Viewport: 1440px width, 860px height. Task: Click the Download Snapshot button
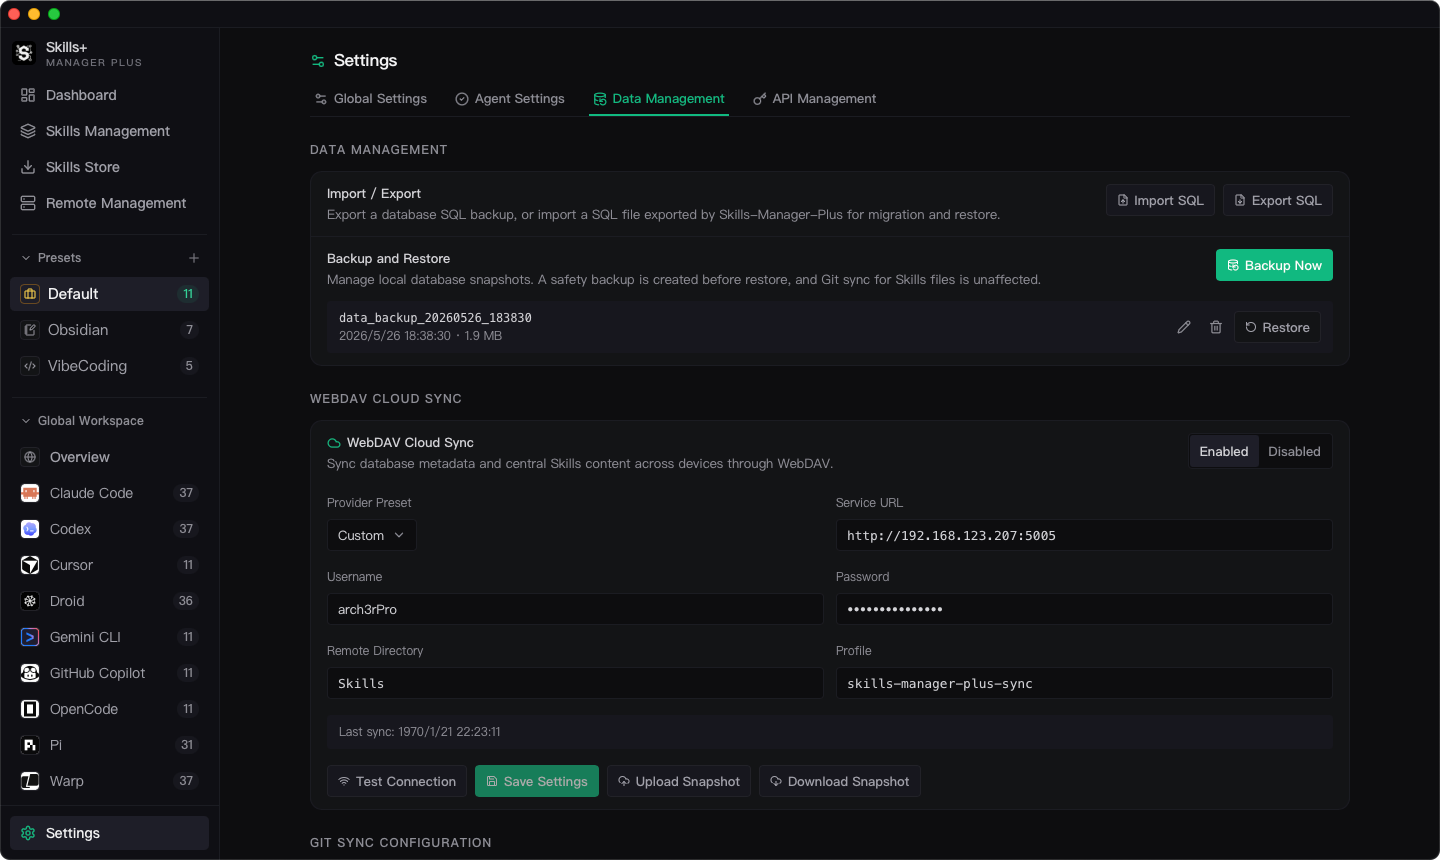click(x=840, y=781)
